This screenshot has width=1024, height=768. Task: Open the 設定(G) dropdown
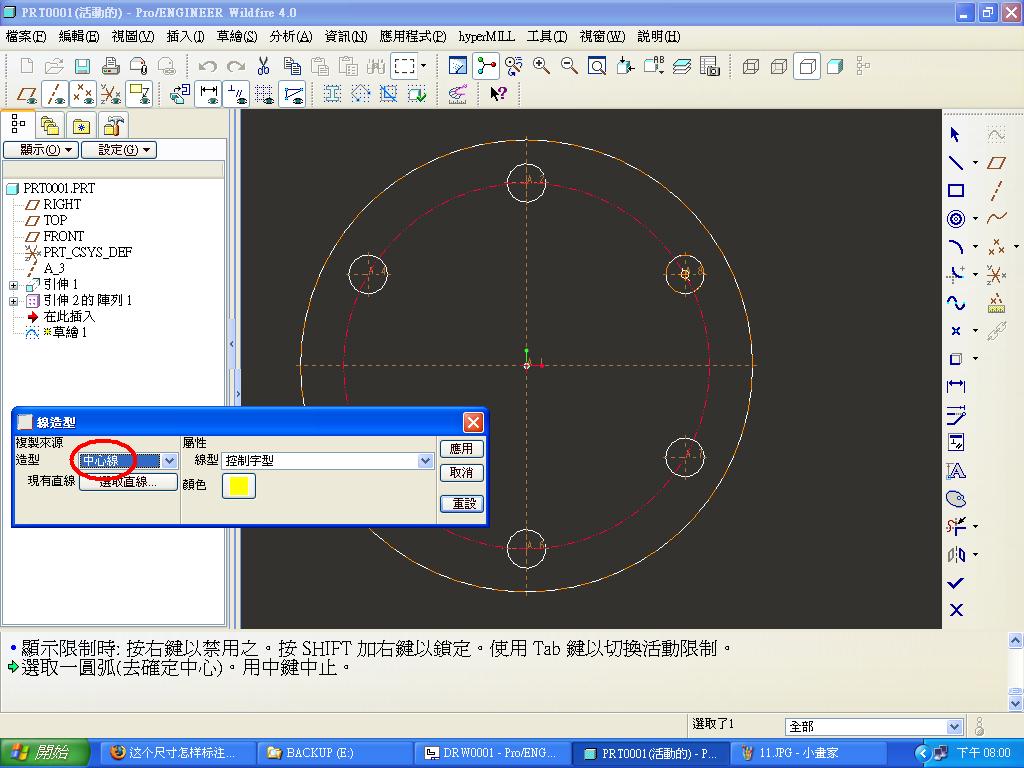(119, 150)
